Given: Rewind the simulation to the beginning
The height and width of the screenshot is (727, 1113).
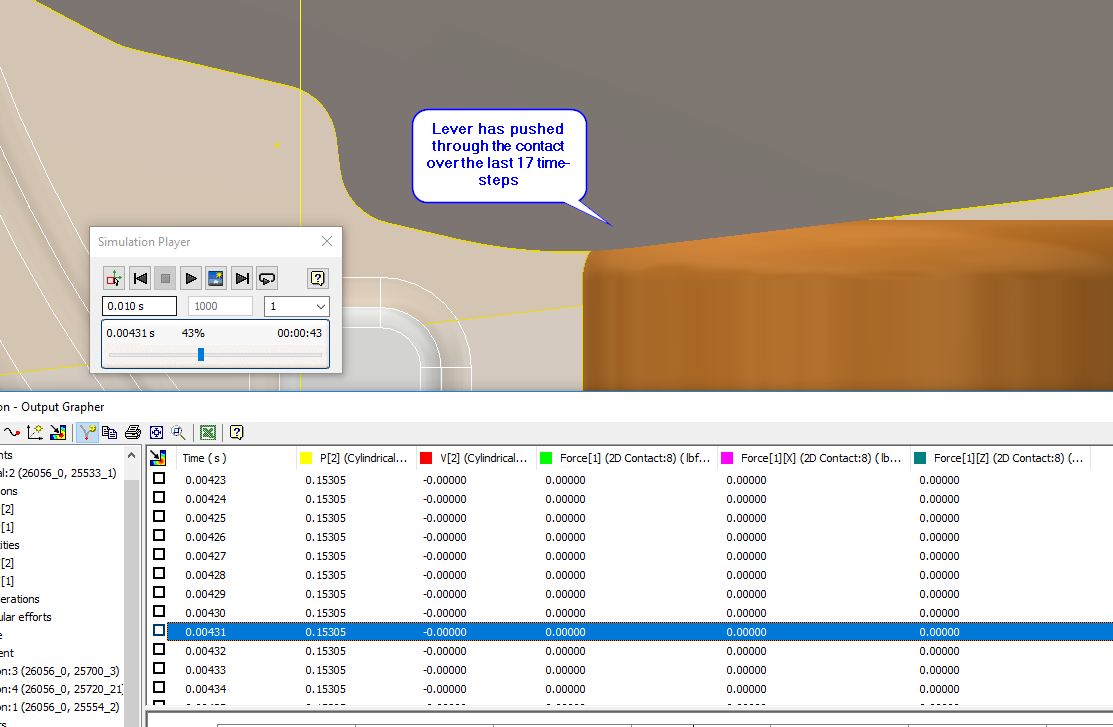Looking at the screenshot, I should pyautogui.click(x=140, y=278).
